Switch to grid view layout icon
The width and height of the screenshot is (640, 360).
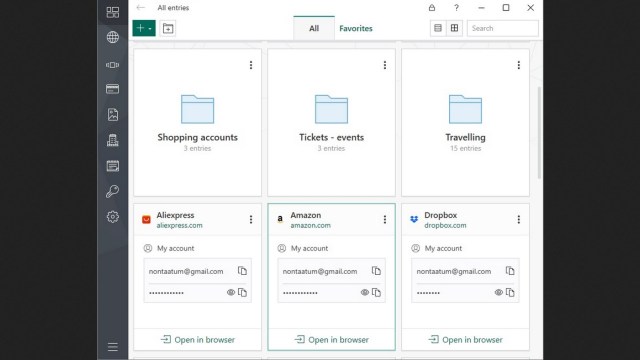click(454, 28)
